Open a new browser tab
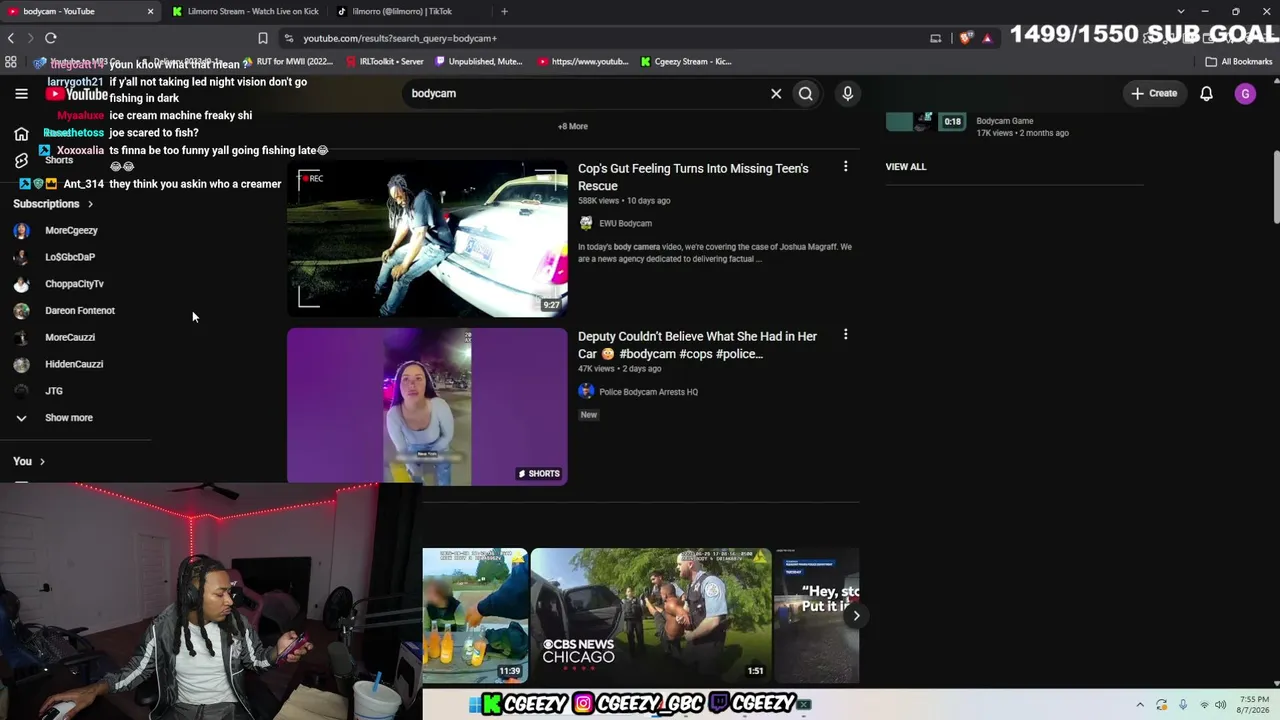Viewport: 1280px width, 720px height. [x=504, y=11]
